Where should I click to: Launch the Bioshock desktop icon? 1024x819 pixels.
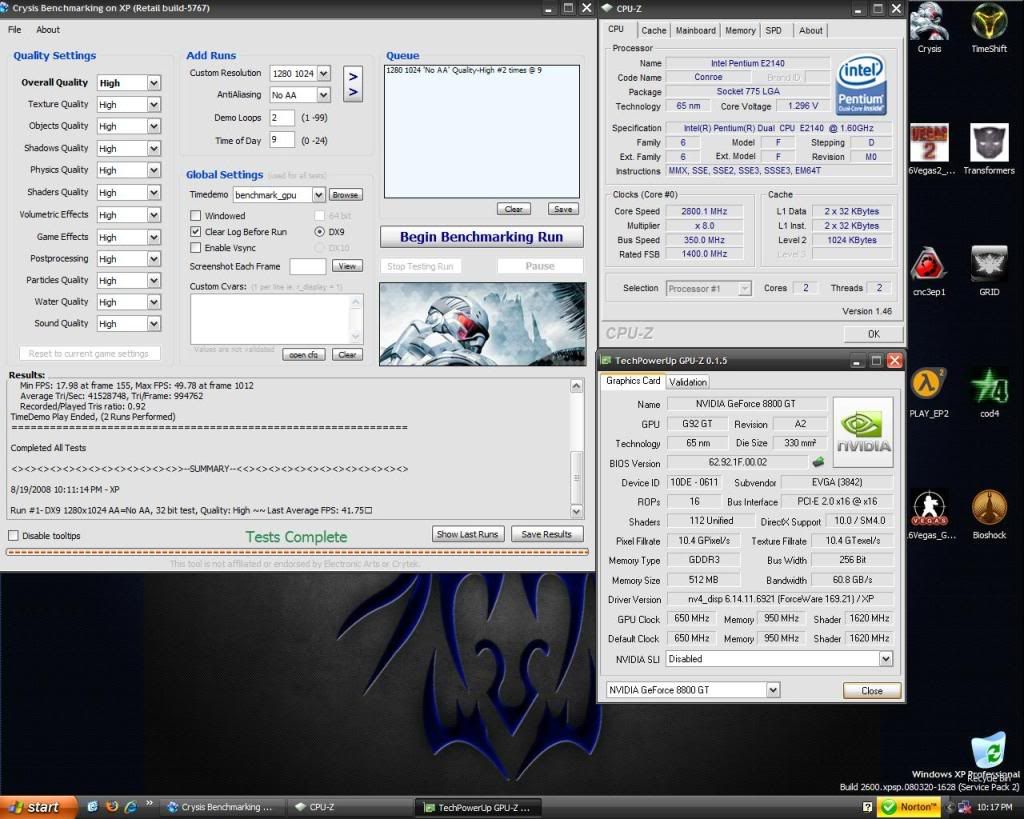[989, 514]
